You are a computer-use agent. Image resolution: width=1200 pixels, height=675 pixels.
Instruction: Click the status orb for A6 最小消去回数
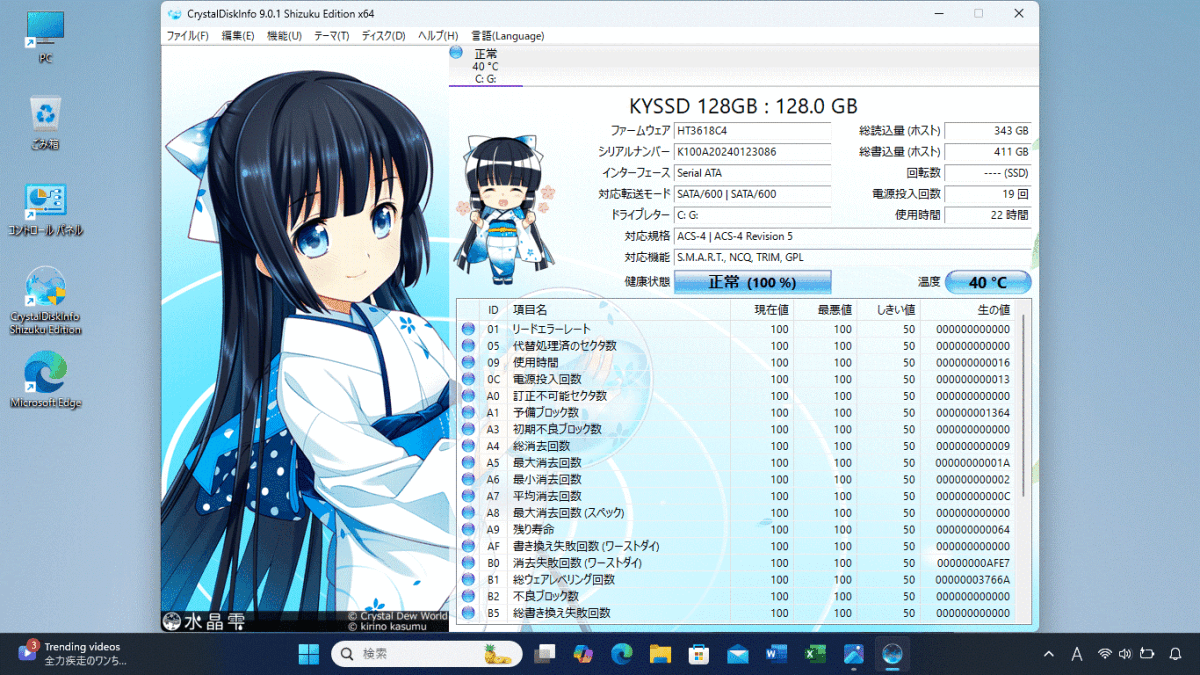pyautogui.click(x=468, y=479)
